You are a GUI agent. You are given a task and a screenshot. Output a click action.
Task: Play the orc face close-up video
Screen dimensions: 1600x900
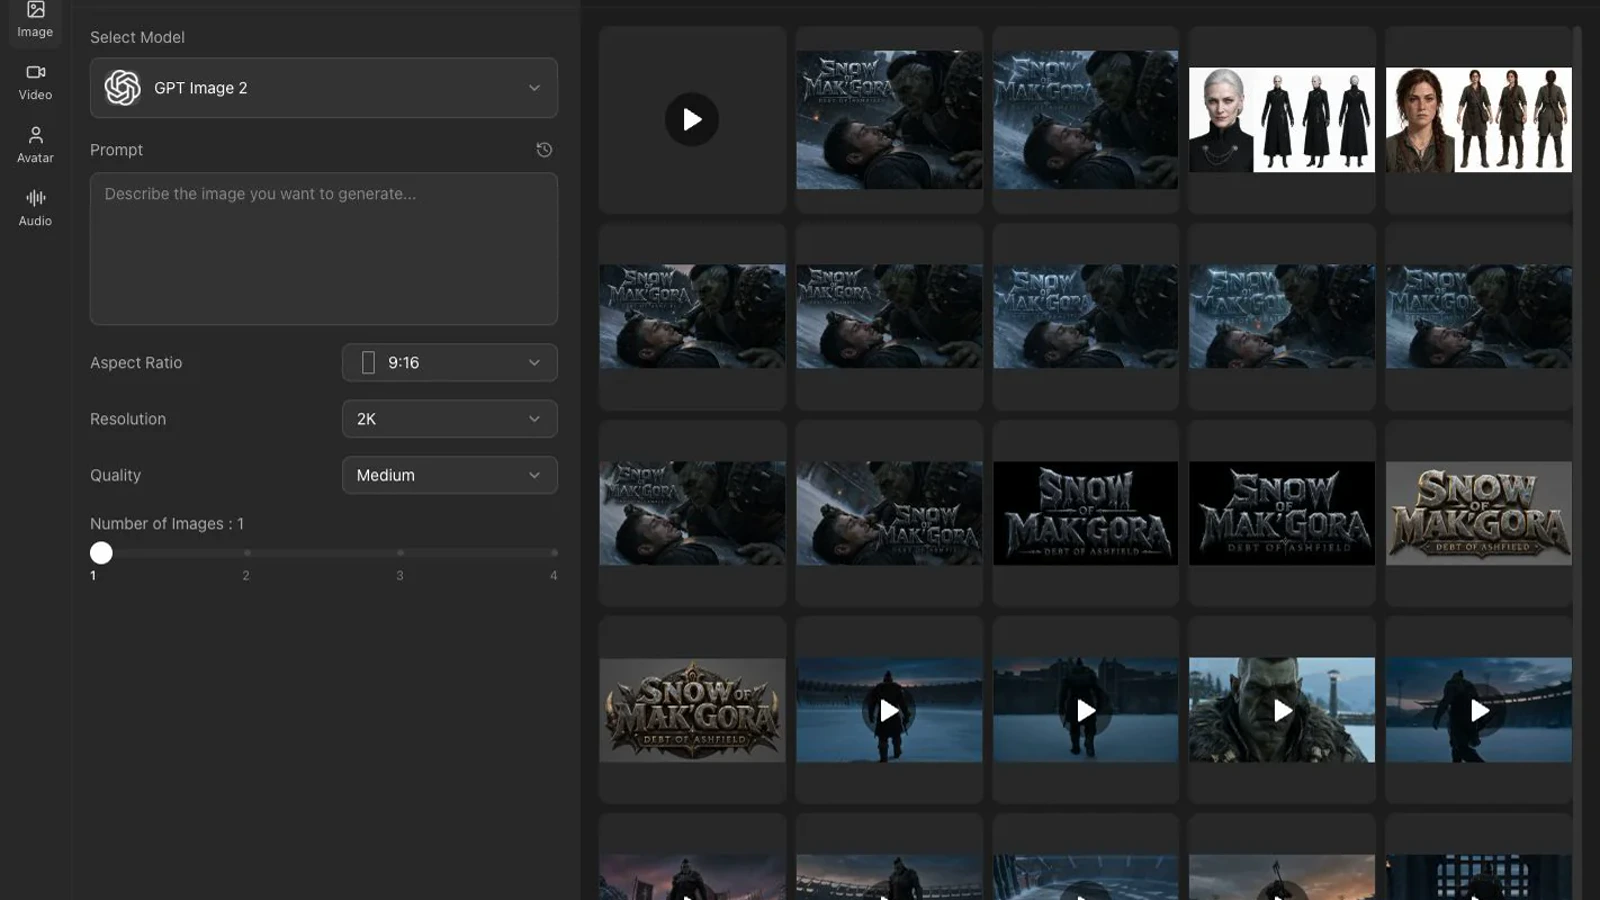(1282, 710)
